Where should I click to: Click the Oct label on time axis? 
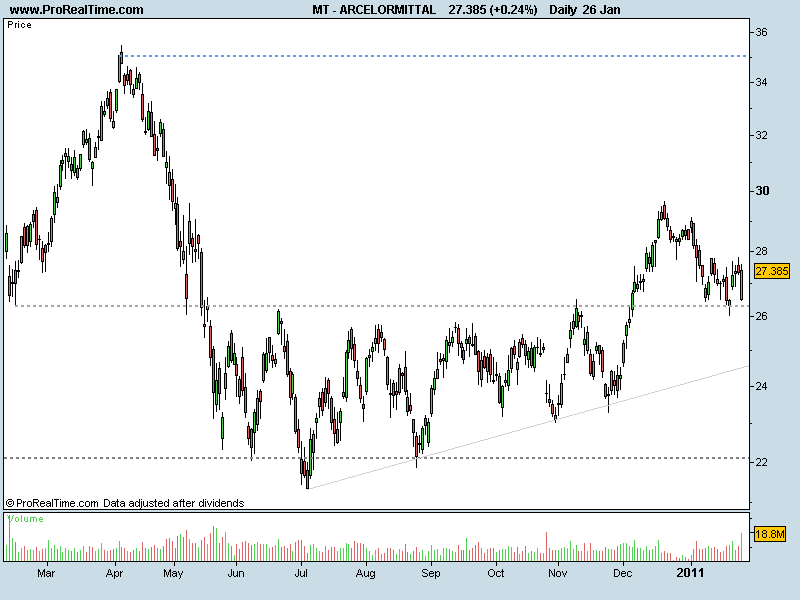point(495,573)
